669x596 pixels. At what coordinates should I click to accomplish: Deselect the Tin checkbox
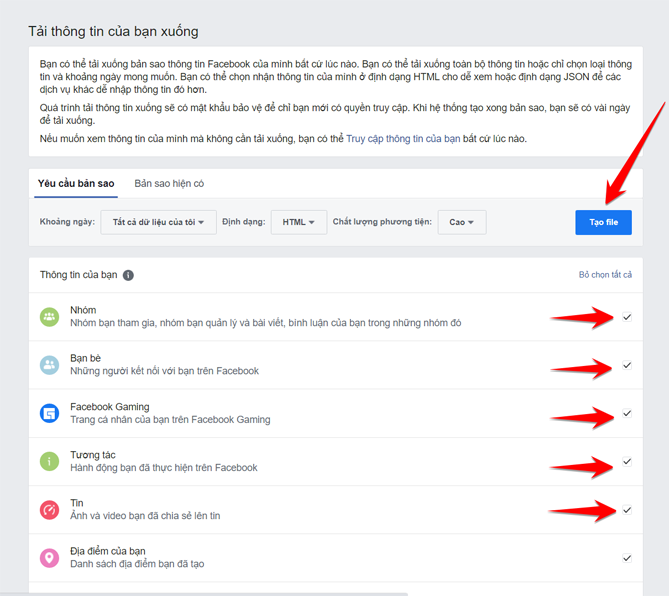[627, 510]
